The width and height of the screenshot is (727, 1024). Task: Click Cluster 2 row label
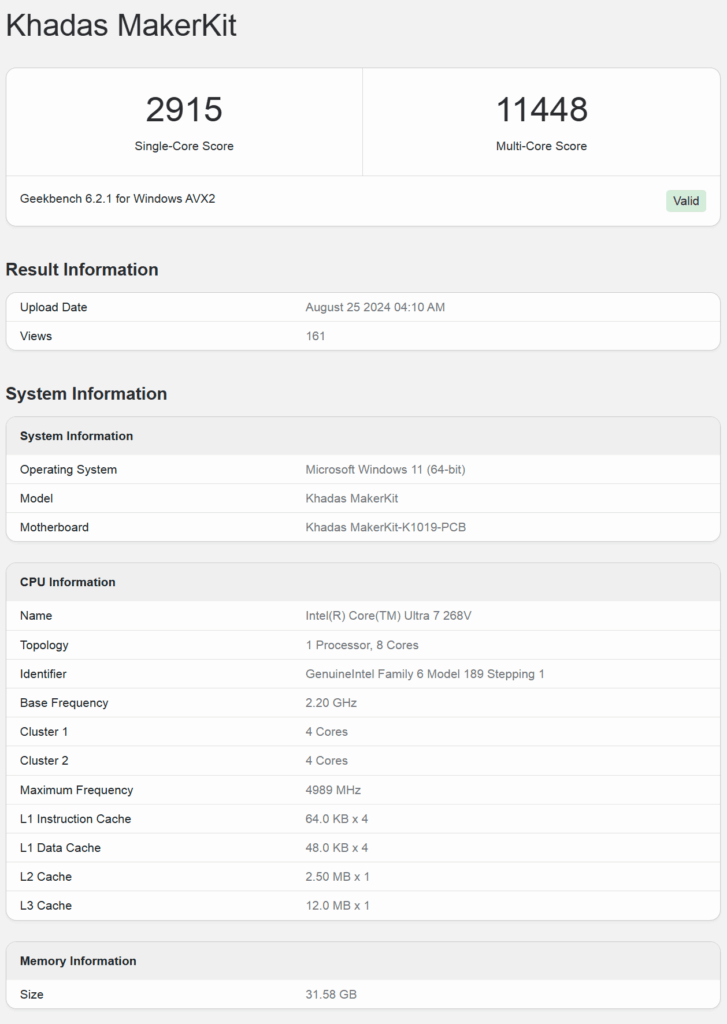pos(44,761)
